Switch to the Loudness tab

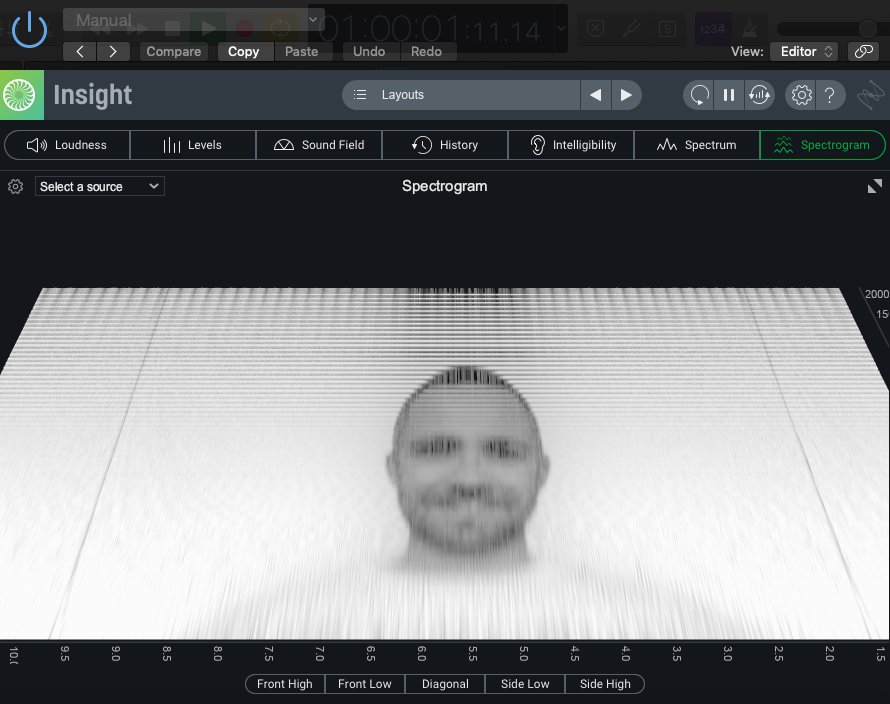67,145
